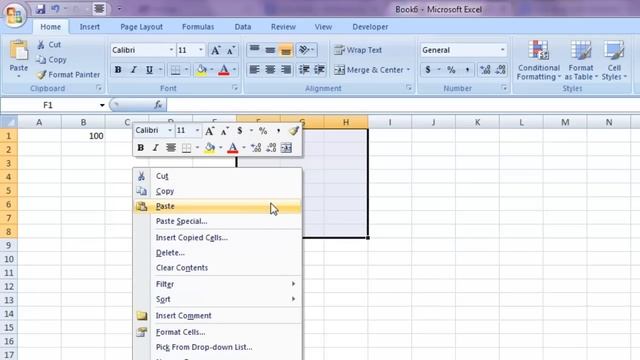
Task: Open Merge & Center dropdown arrow
Action: (x=408, y=70)
